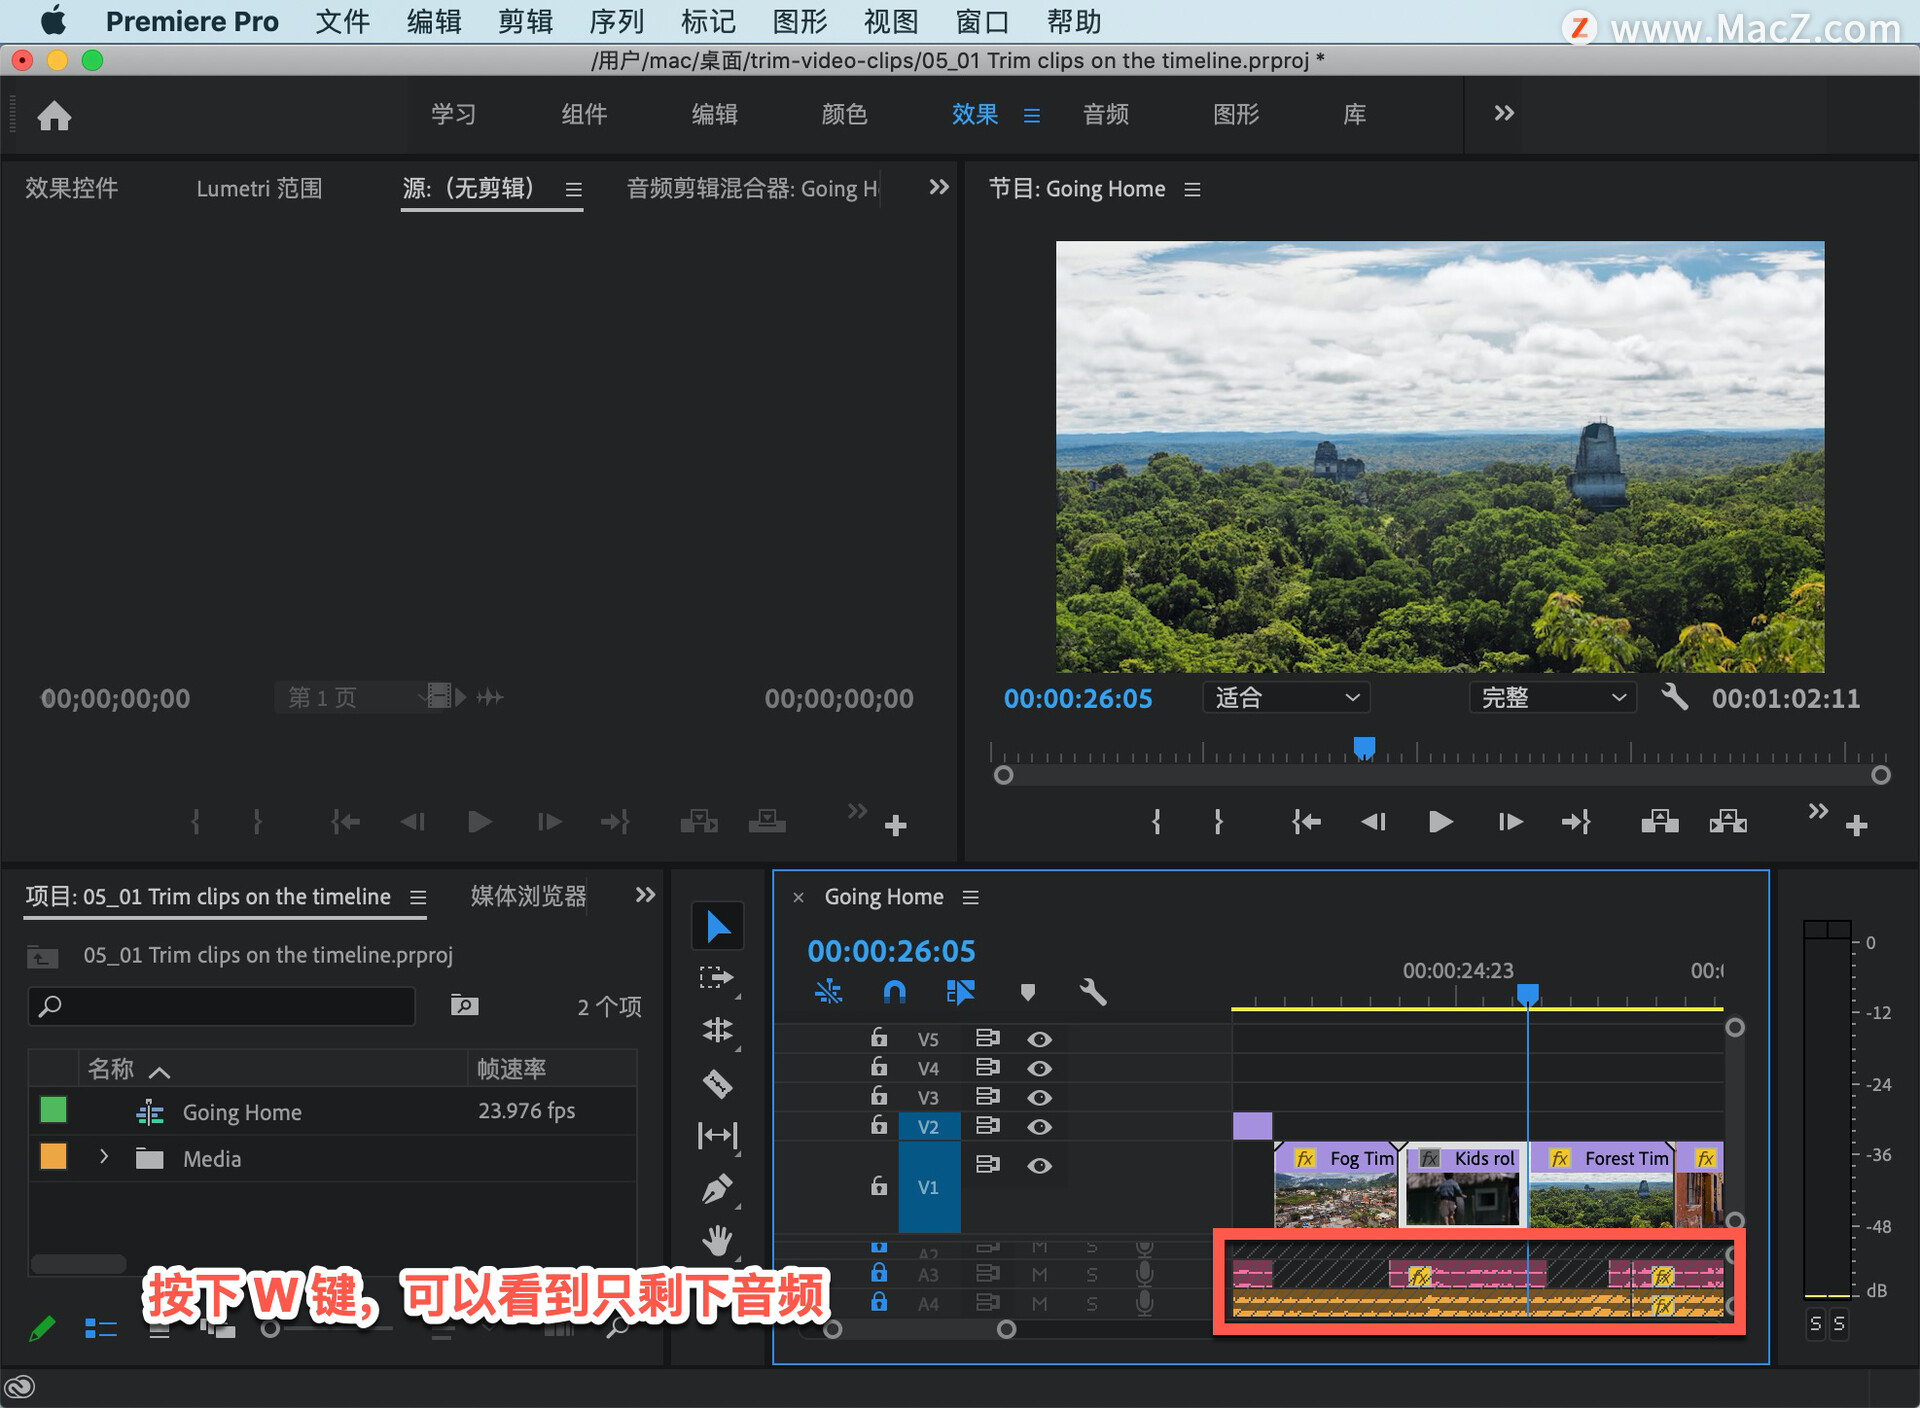This screenshot has height=1408, width=1920.
Task: Click the Home icon
Action: pyautogui.click(x=54, y=116)
